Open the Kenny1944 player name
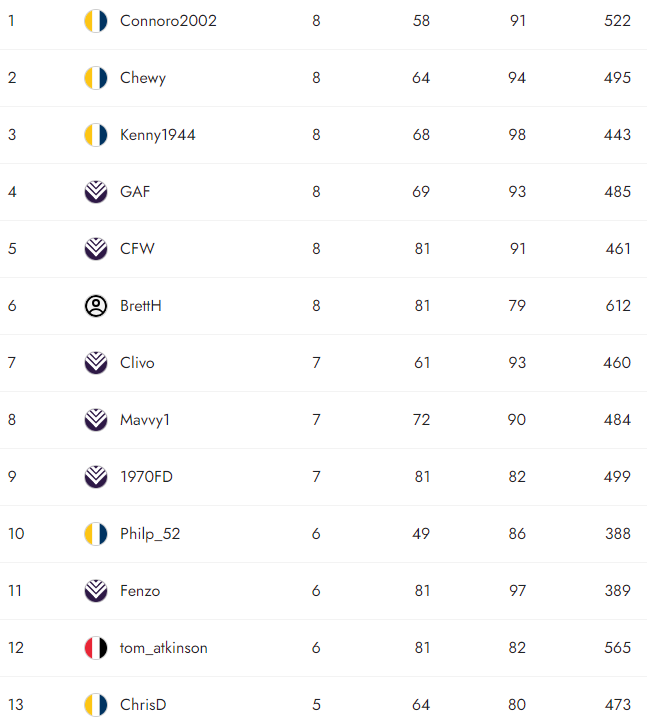 click(x=157, y=135)
